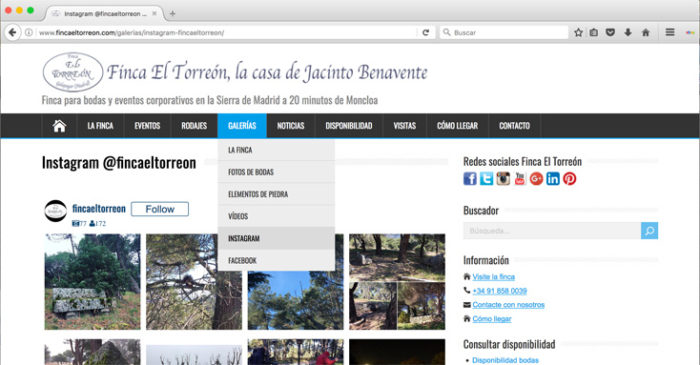700x365 pixels.
Task: Open the Visitas navigation item
Action: pyautogui.click(x=404, y=126)
